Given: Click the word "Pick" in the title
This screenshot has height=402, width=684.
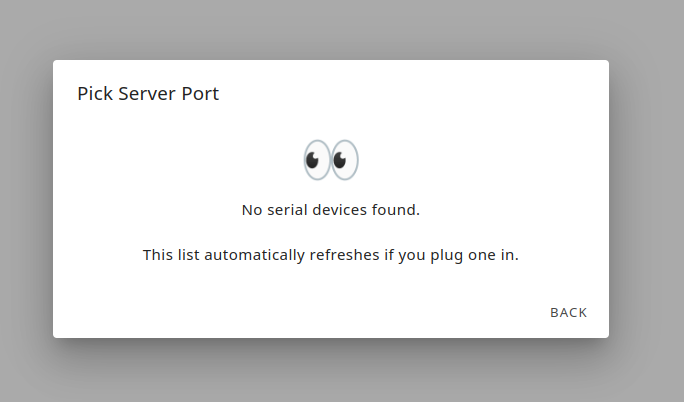Looking at the screenshot, I should [95, 94].
